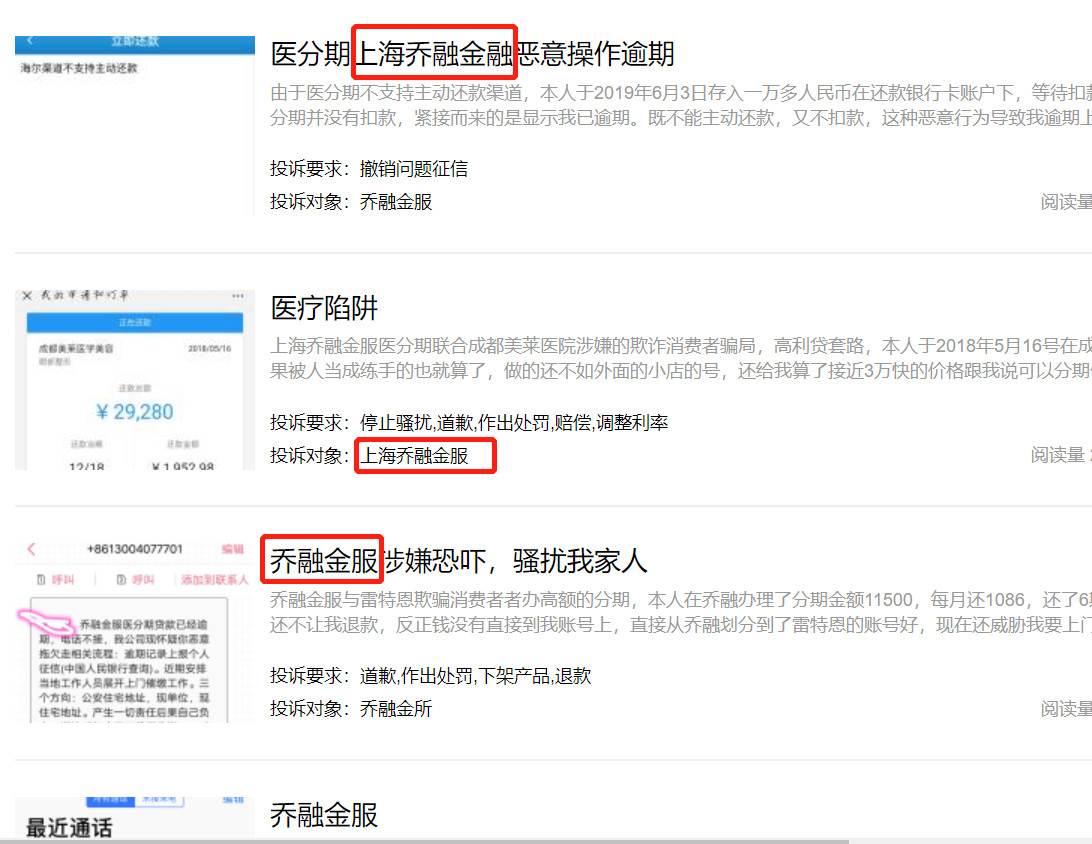Click the 阅读量 label in the 医疗陷阱 row
Image resolution: width=1092 pixels, height=844 pixels.
click(1058, 455)
